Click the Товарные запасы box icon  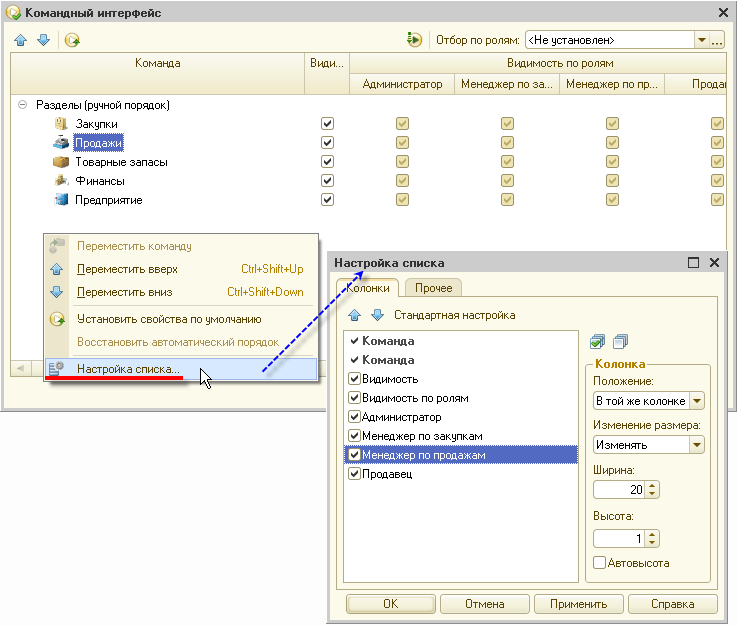(61, 162)
